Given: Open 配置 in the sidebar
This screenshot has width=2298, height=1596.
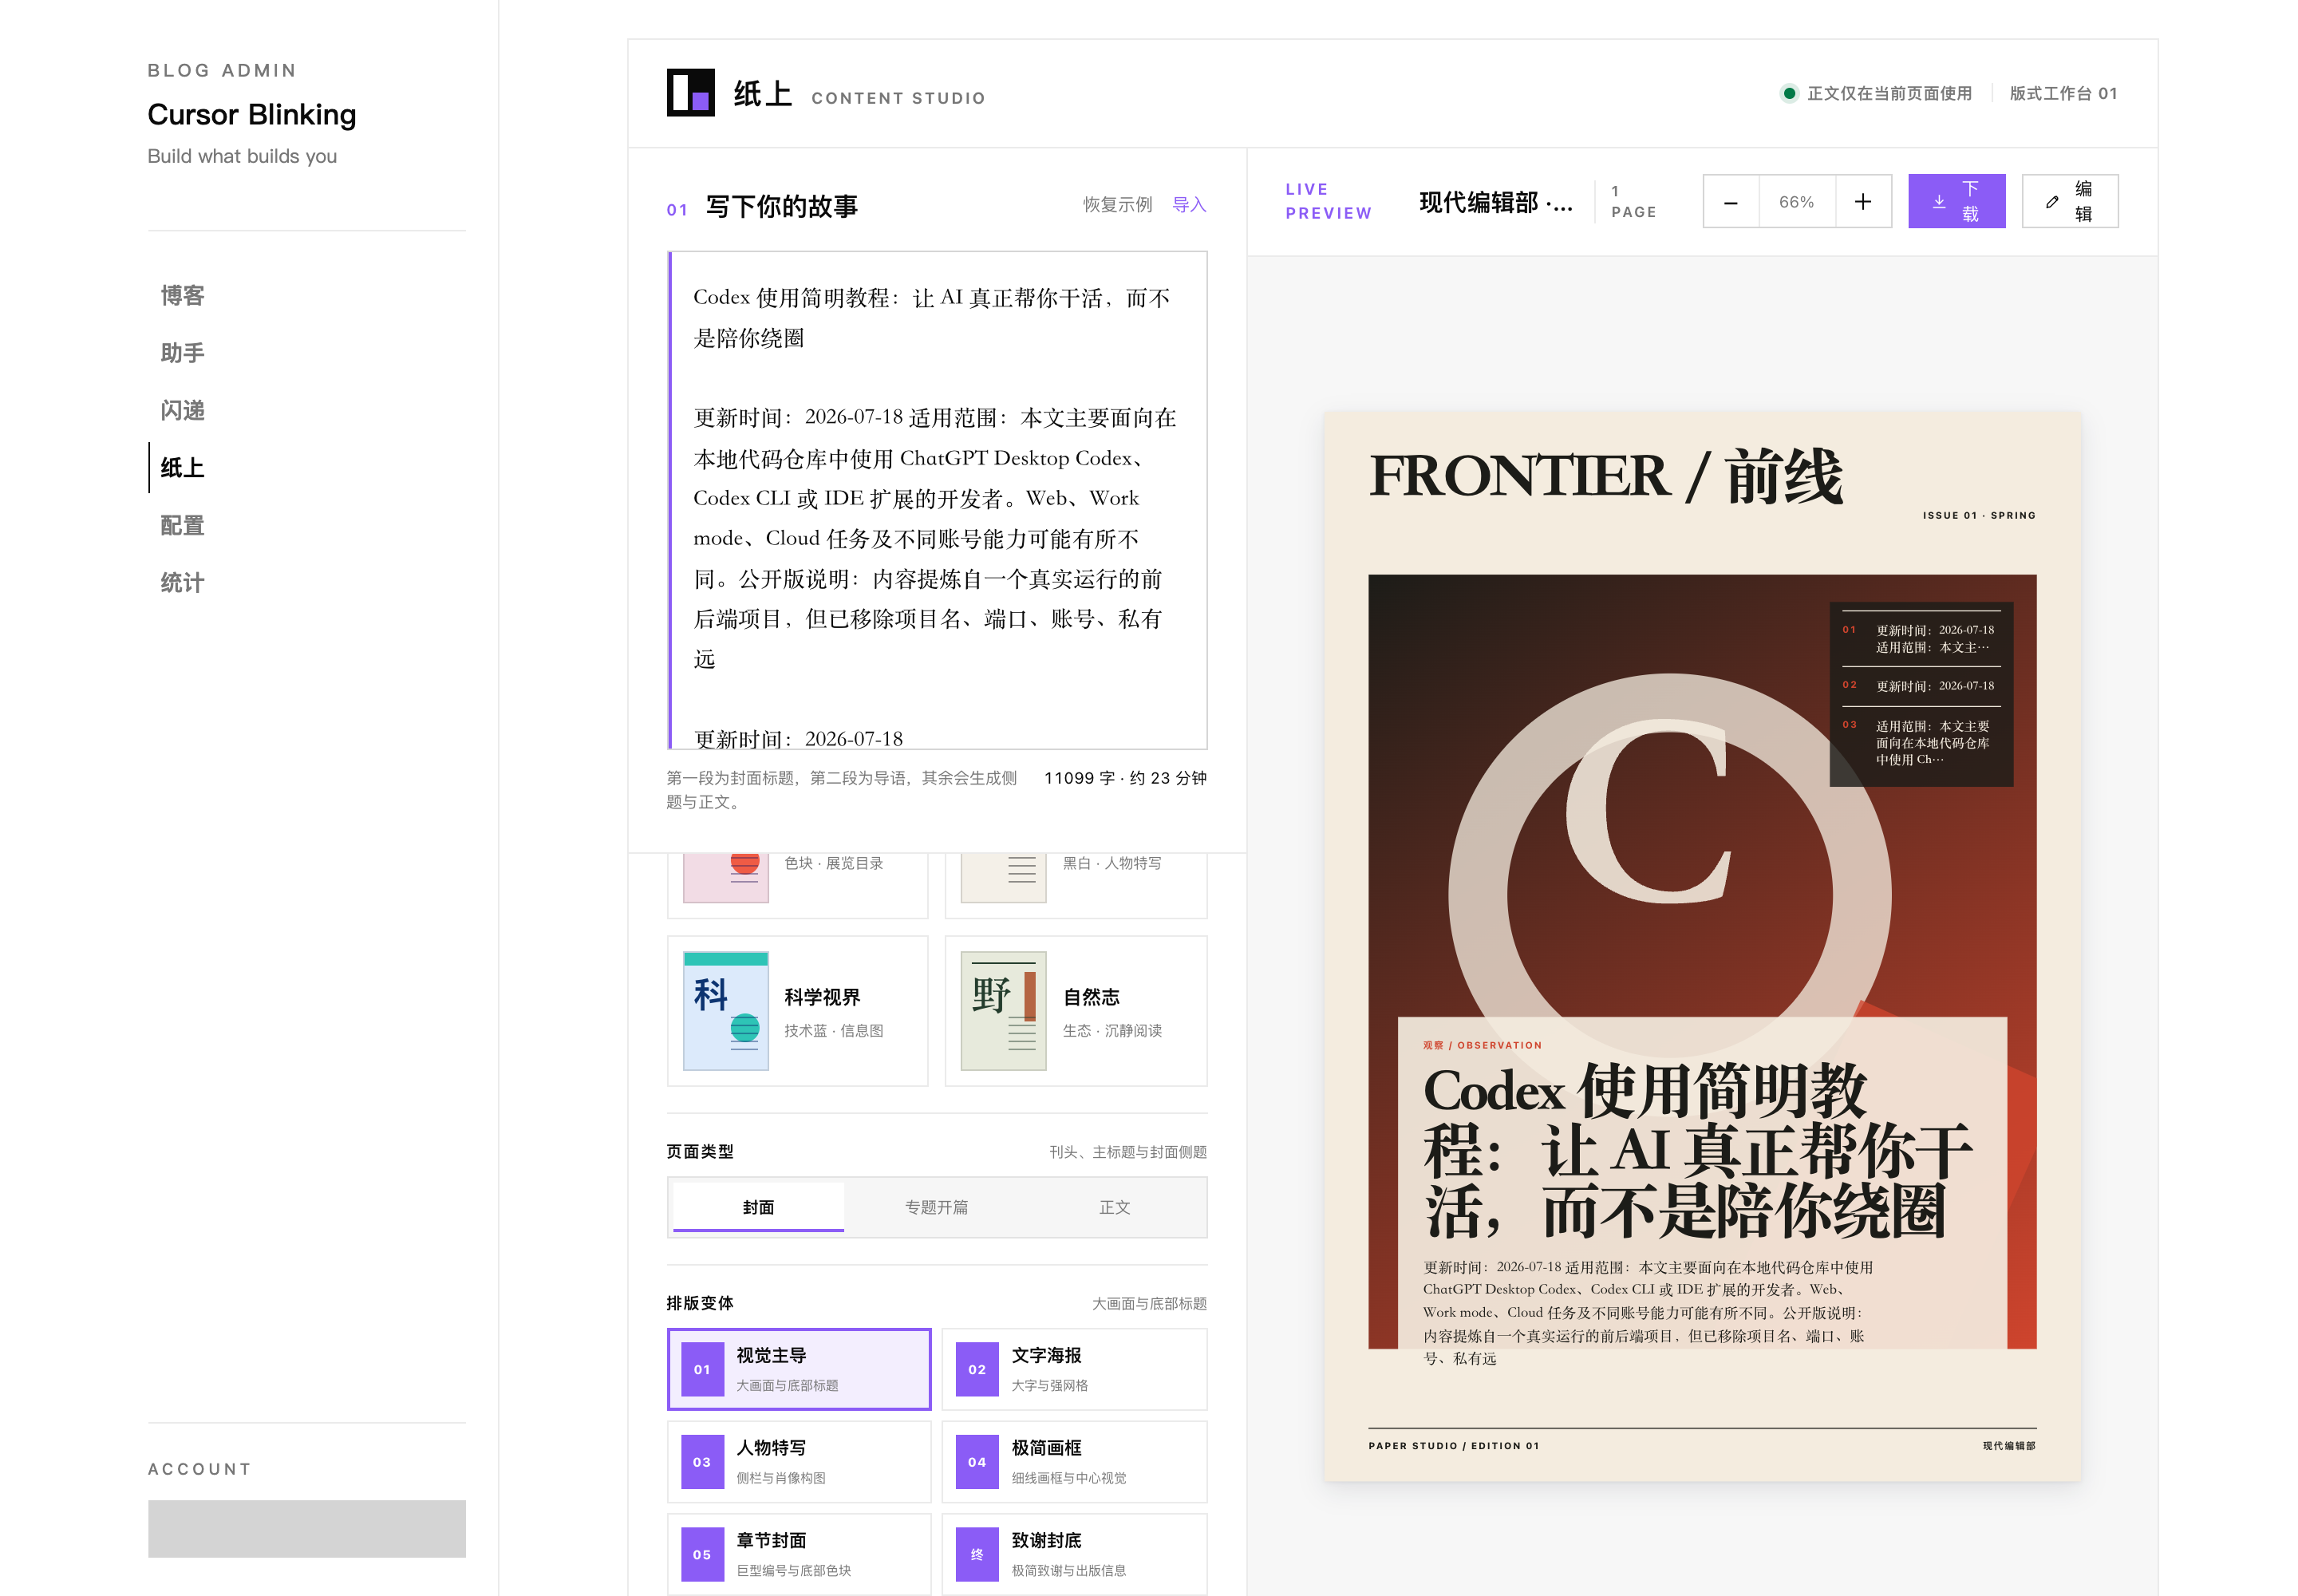Looking at the screenshot, I should (182, 526).
